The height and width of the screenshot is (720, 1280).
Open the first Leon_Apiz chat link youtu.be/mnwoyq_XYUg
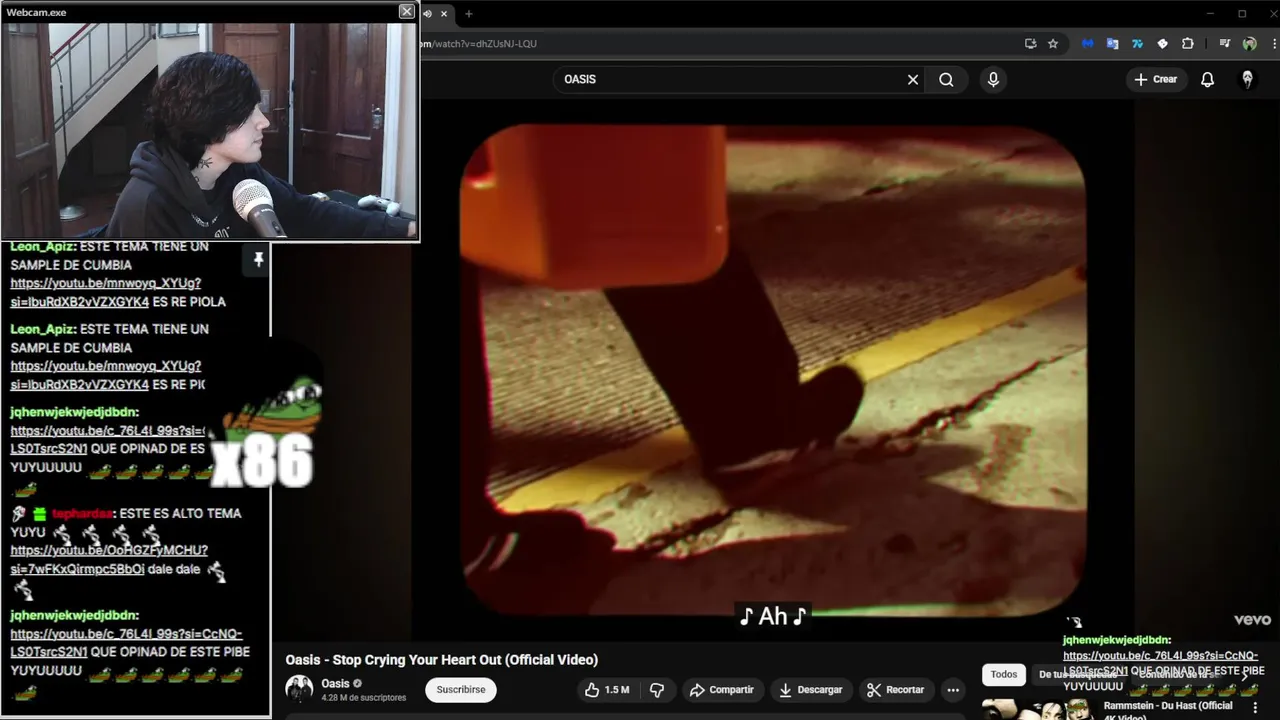pyautogui.click(x=105, y=292)
